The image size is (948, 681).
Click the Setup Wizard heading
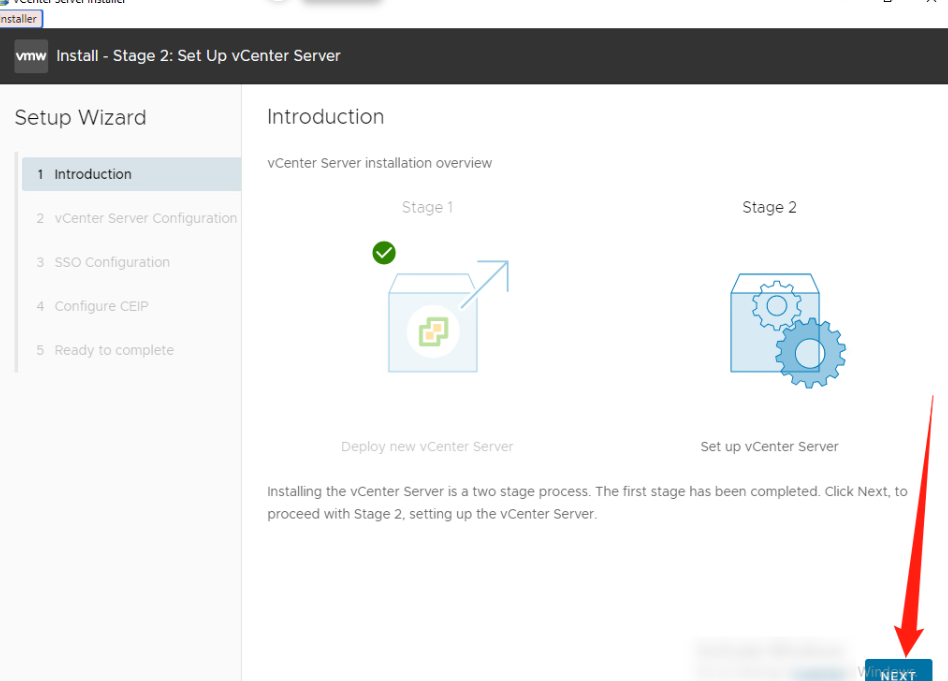tap(80, 118)
